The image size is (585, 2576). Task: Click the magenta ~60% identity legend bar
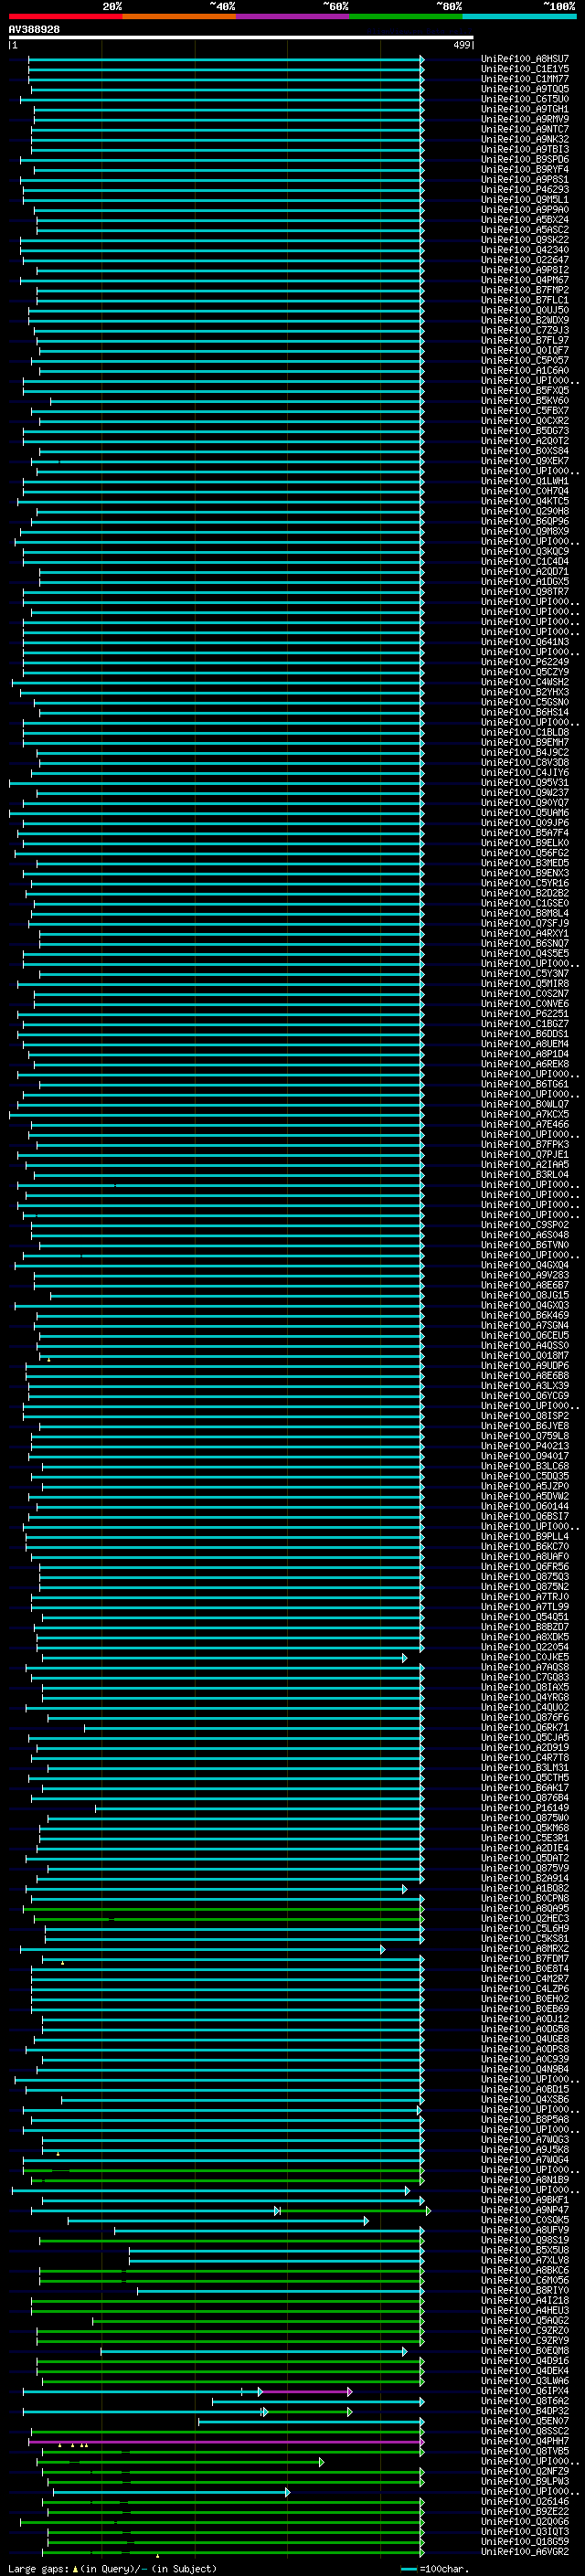click(x=293, y=16)
